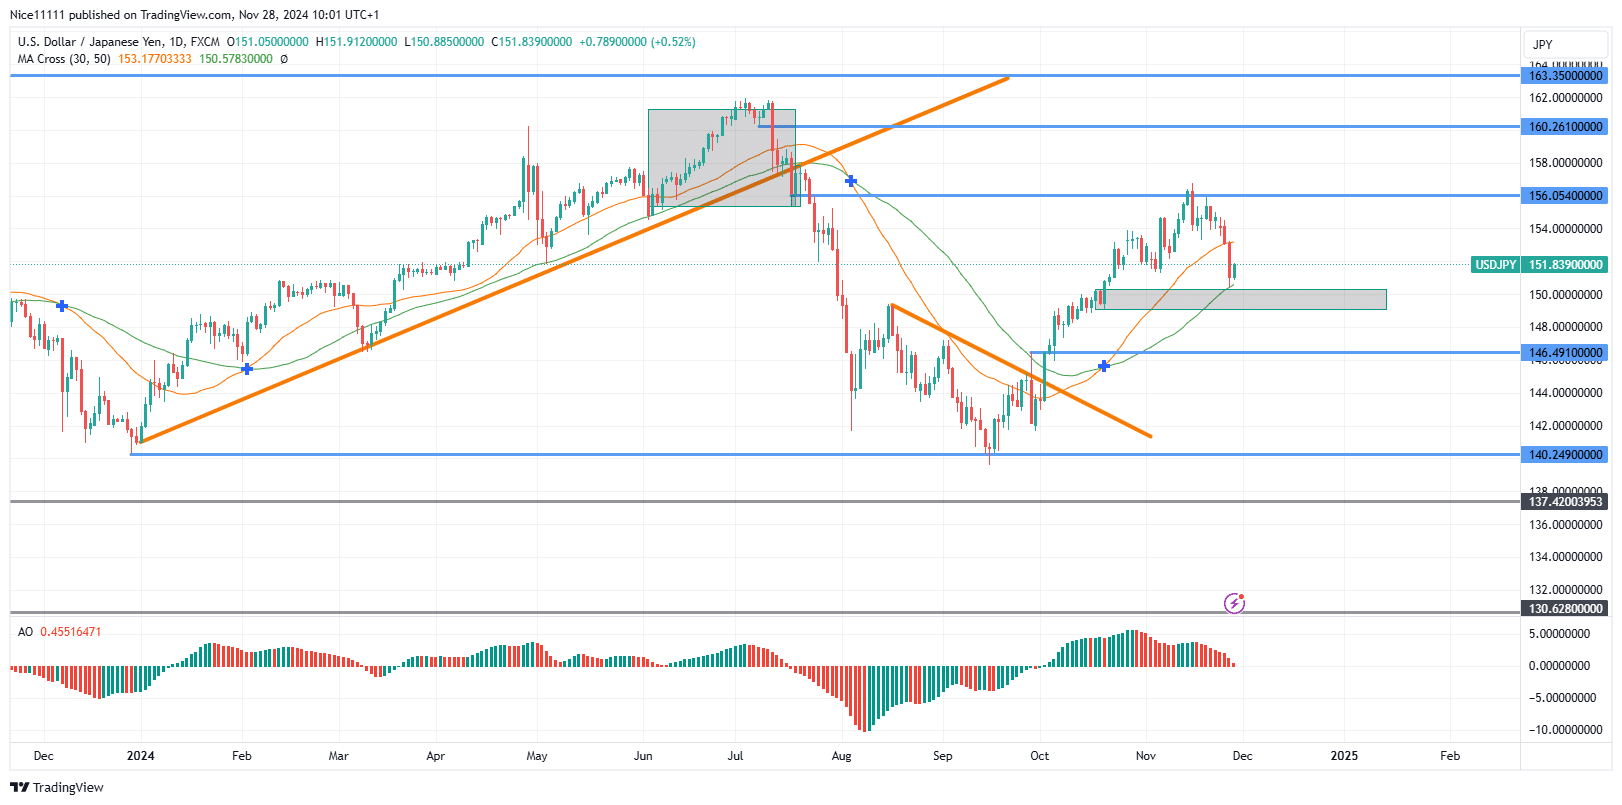Click the MA cross marker in October
Screen dimensions: 1622x805
coord(1104,366)
